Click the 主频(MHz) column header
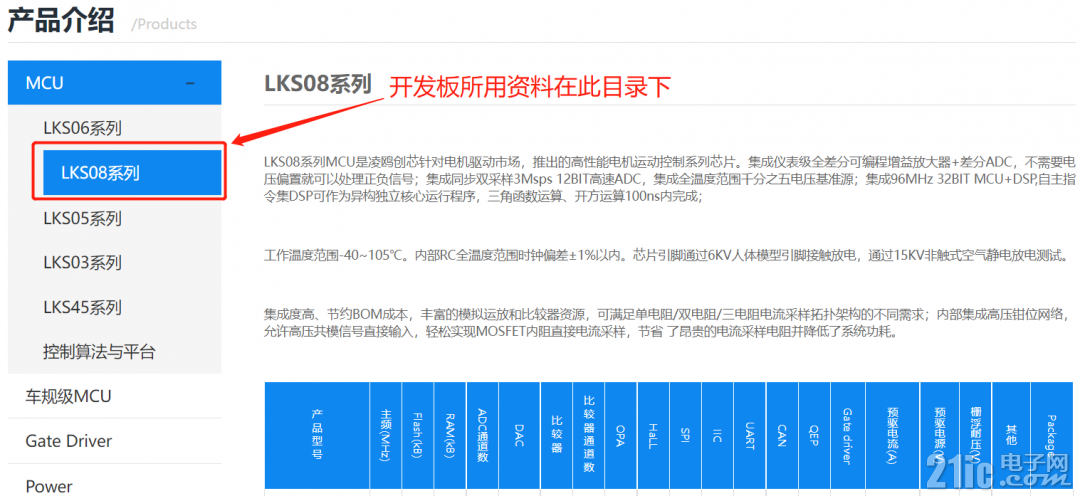1080x496 pixels. 386,435
